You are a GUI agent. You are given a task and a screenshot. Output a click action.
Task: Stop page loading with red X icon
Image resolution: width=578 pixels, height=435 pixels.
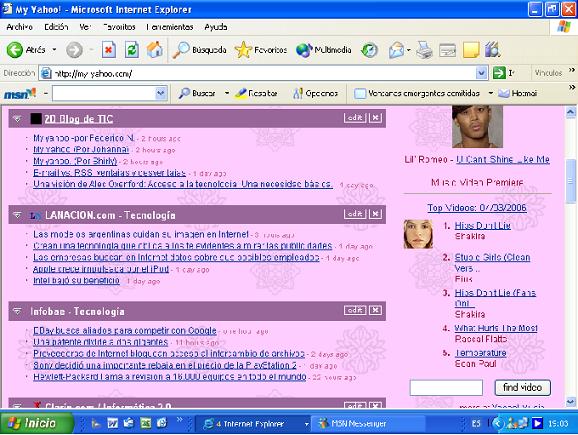[109, 50]
